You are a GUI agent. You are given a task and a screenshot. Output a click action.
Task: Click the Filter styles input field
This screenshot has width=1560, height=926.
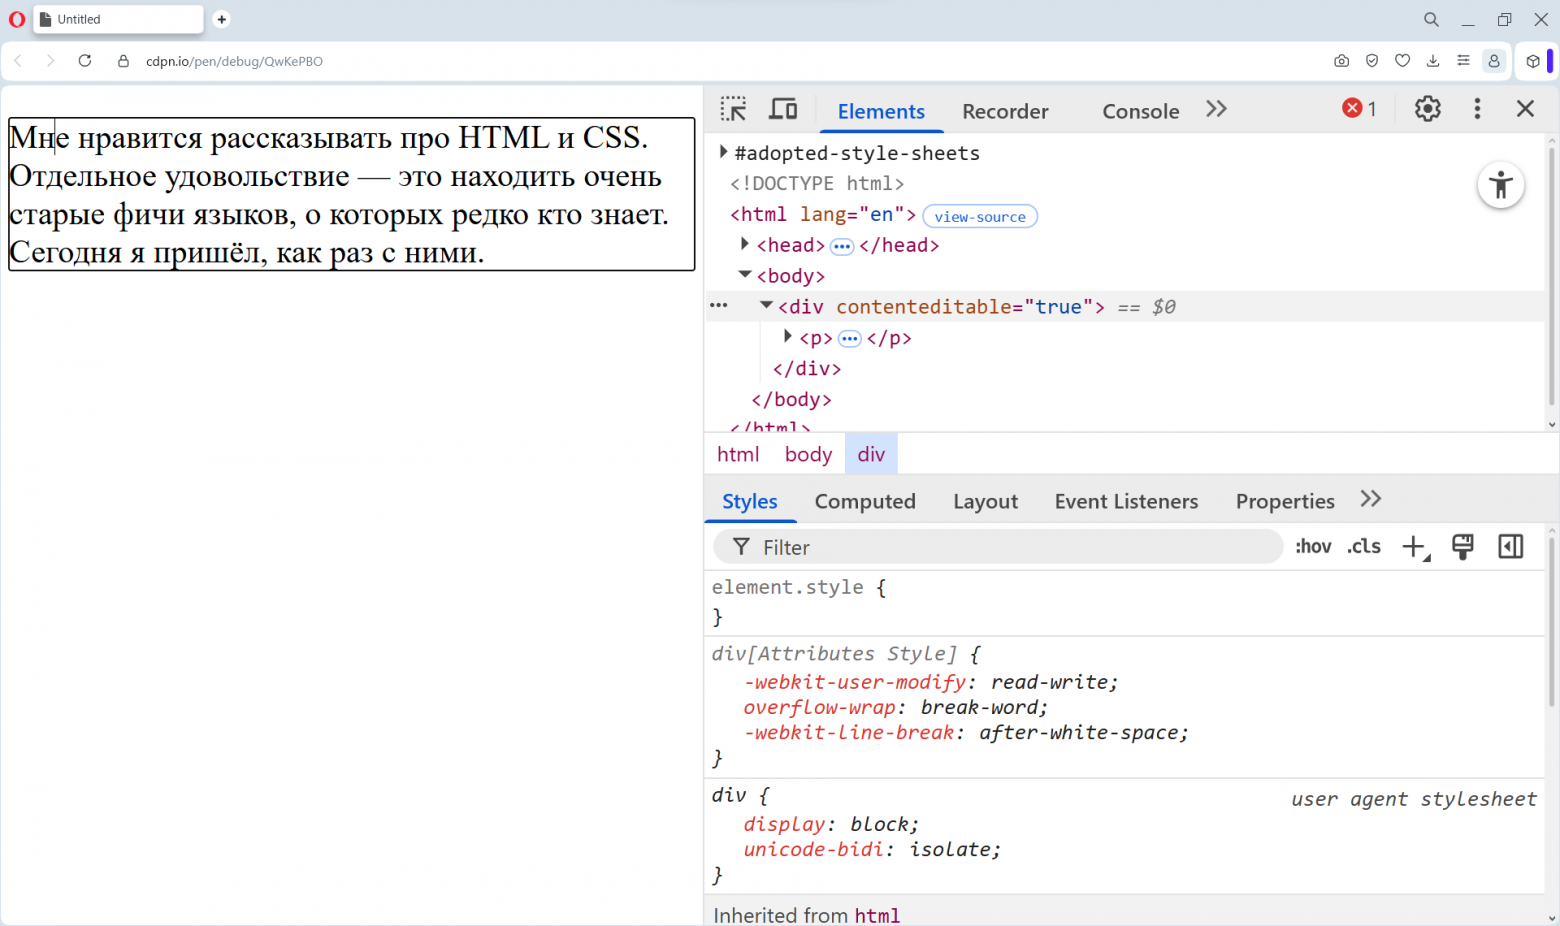[998, 547]
